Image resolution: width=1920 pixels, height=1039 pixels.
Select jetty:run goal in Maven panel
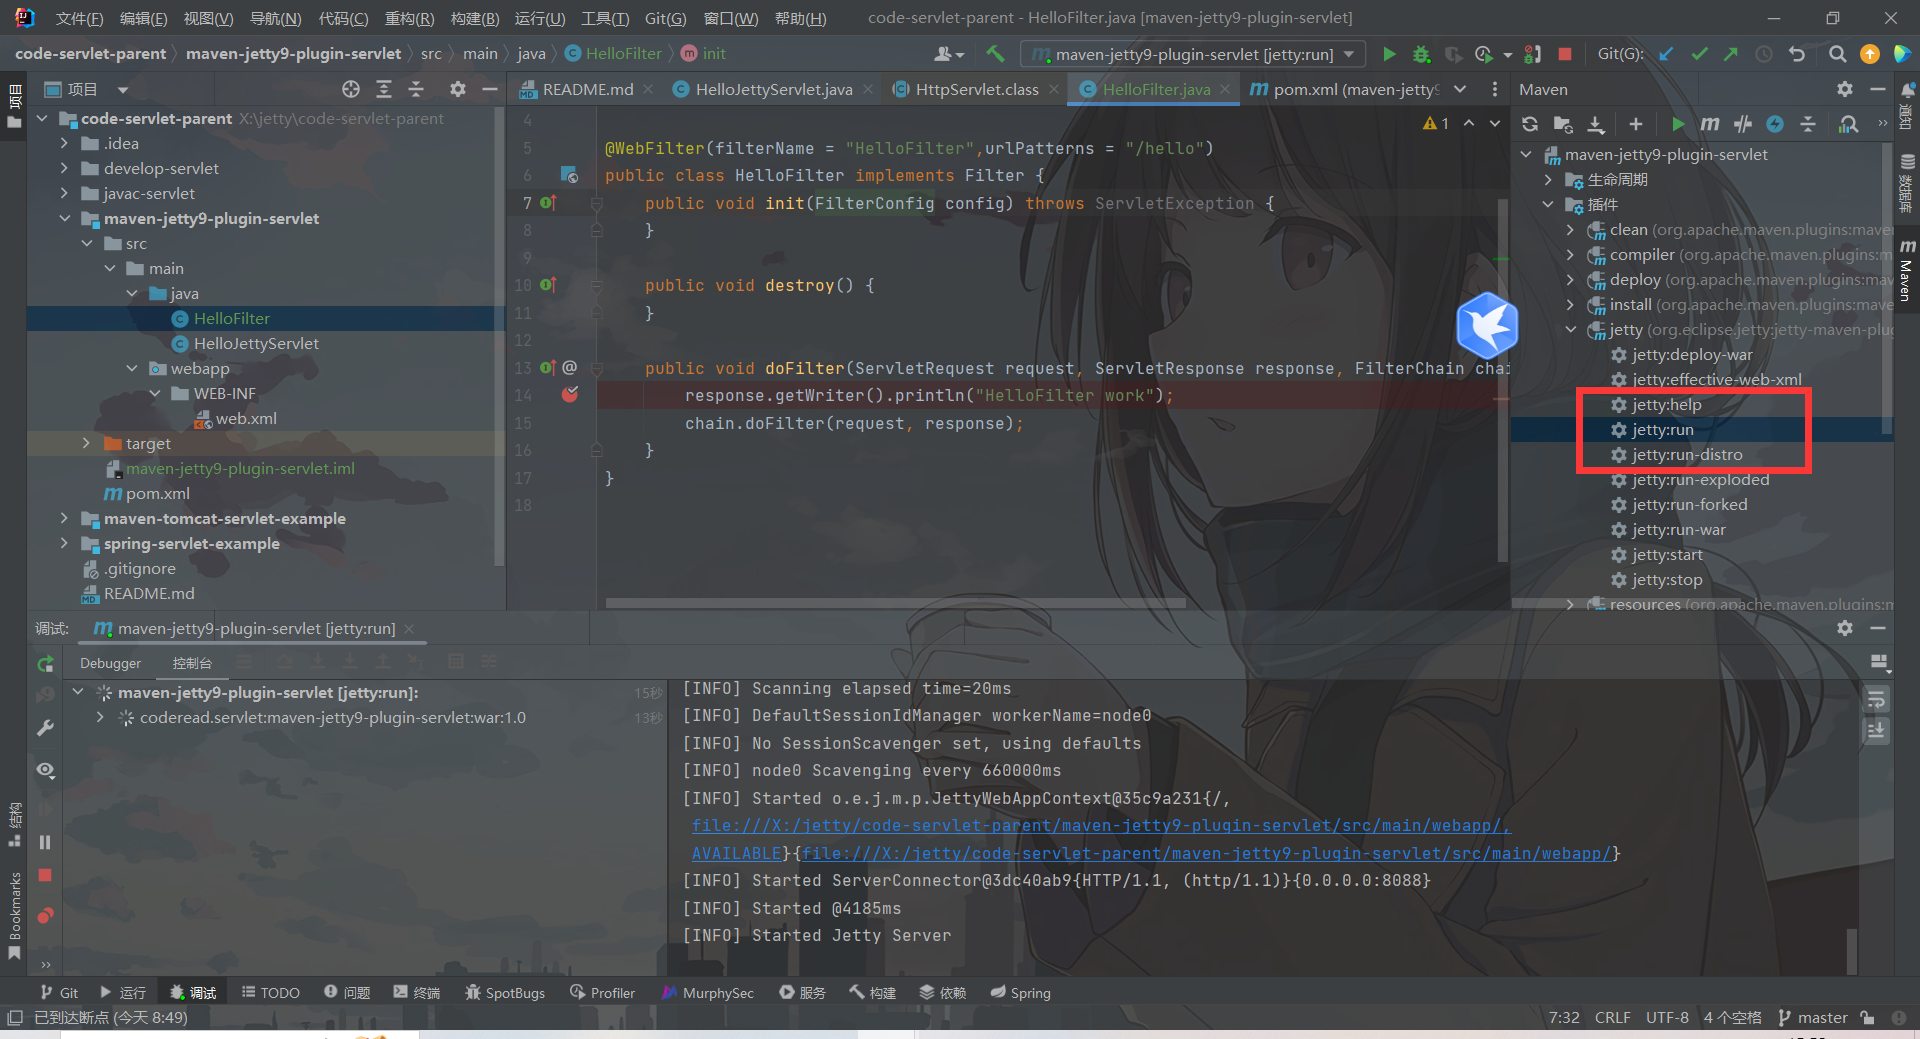click(x=1662, y=429)
